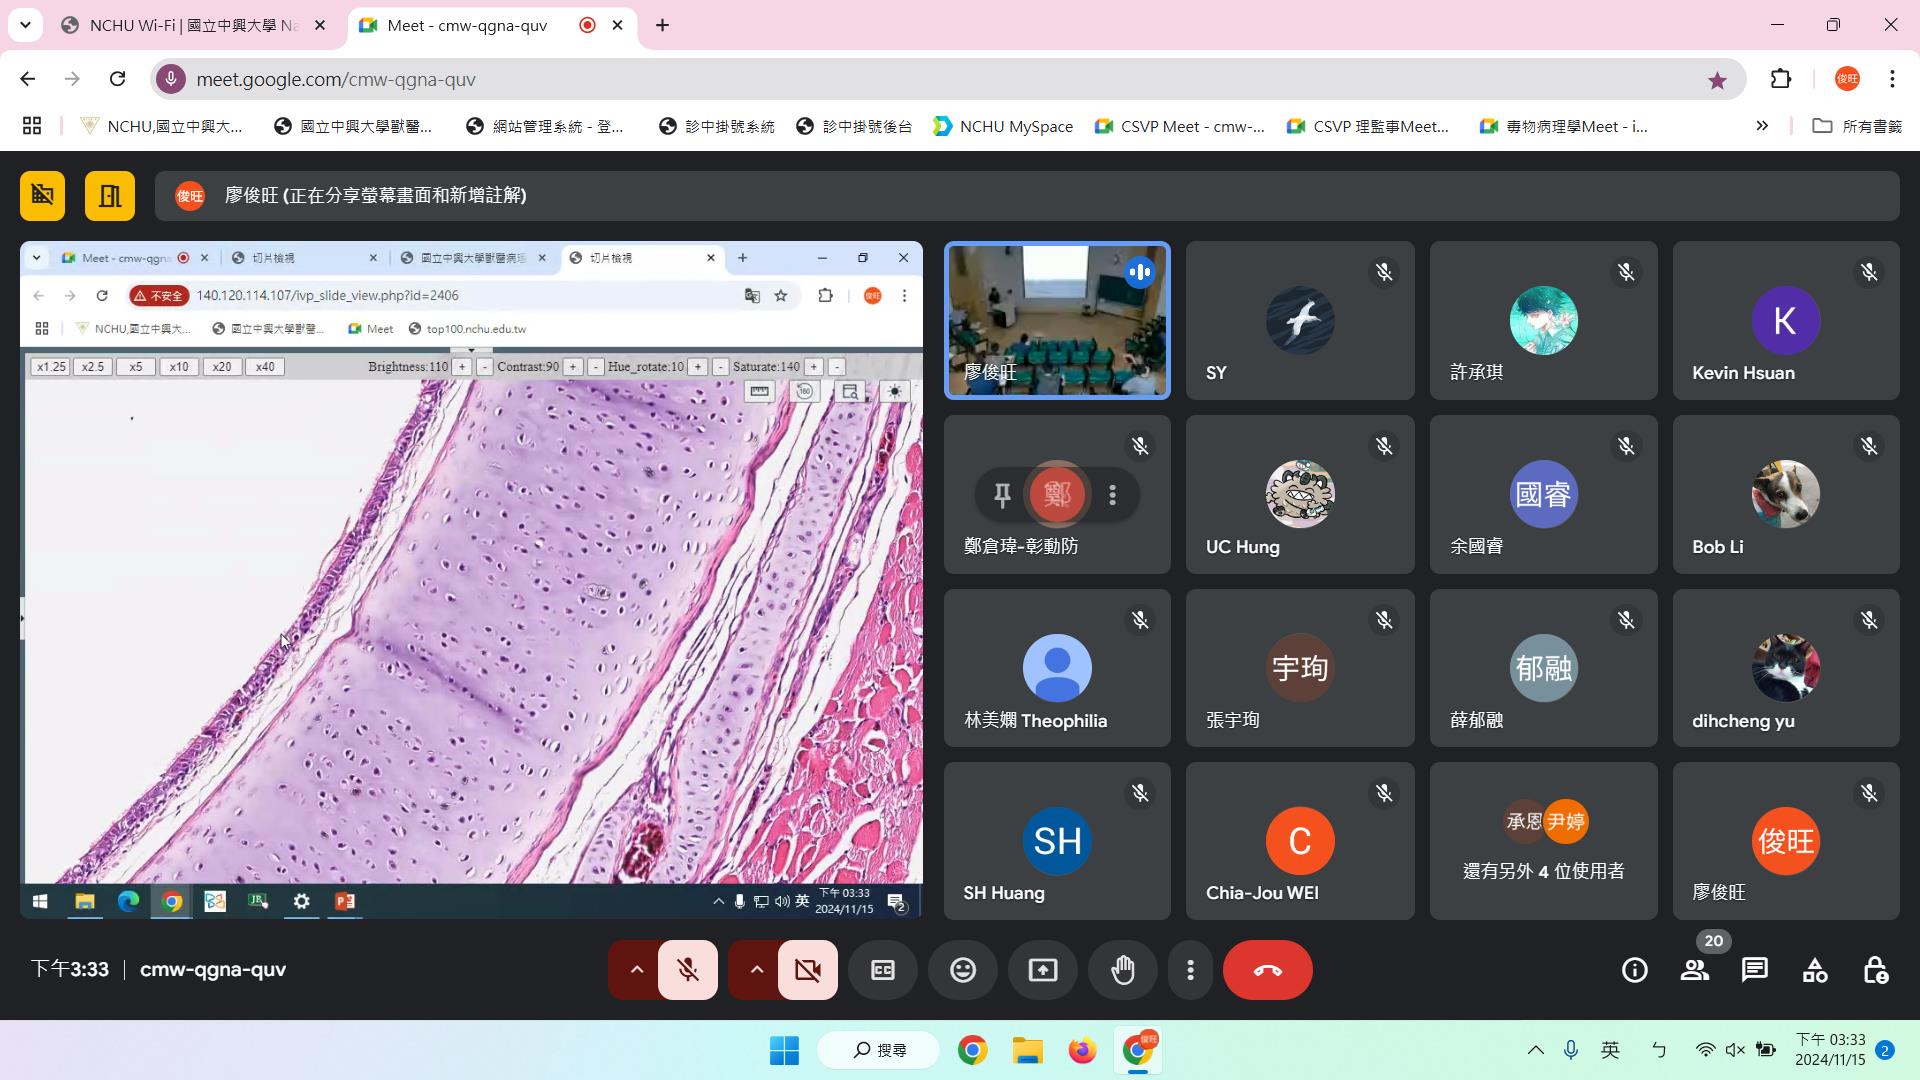Image resolution: width=1920 pixels, height=1080 pixels.
Task: Open the NCHU MySpace bookmark
Action: pyautogui.click(x=1003, y=126)
